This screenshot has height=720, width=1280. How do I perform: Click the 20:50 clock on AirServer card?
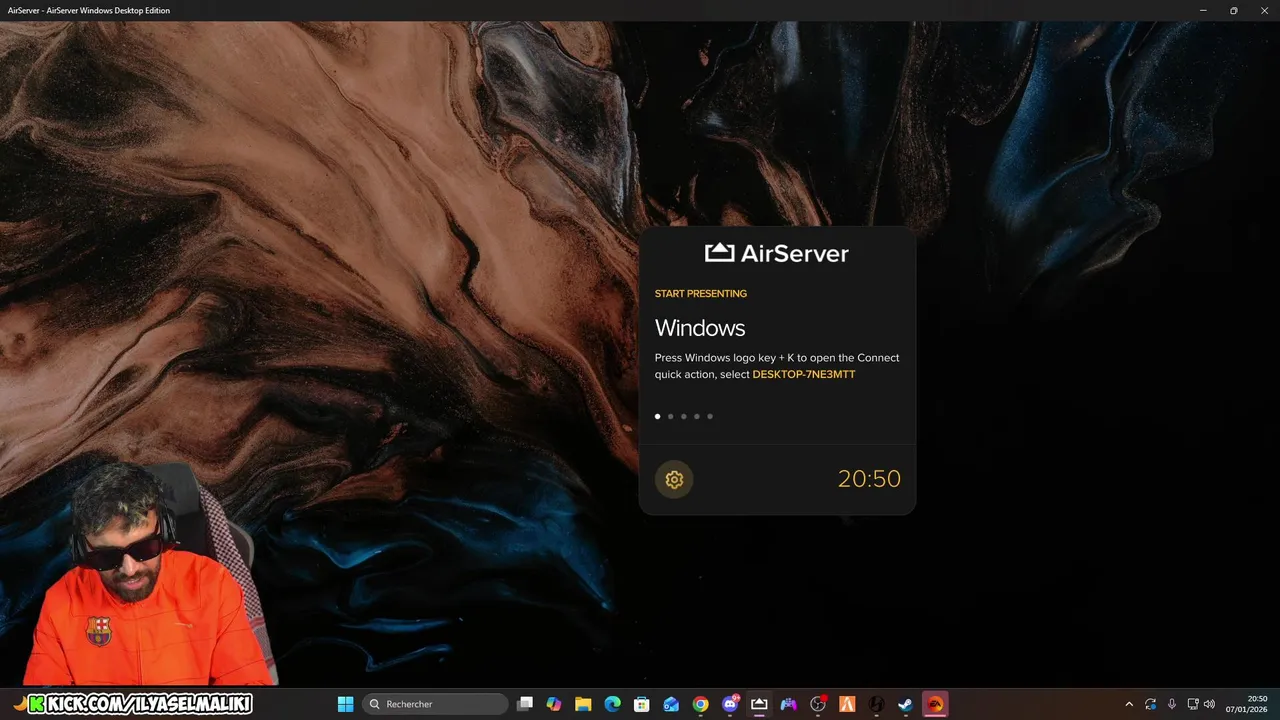coord(869,479)
